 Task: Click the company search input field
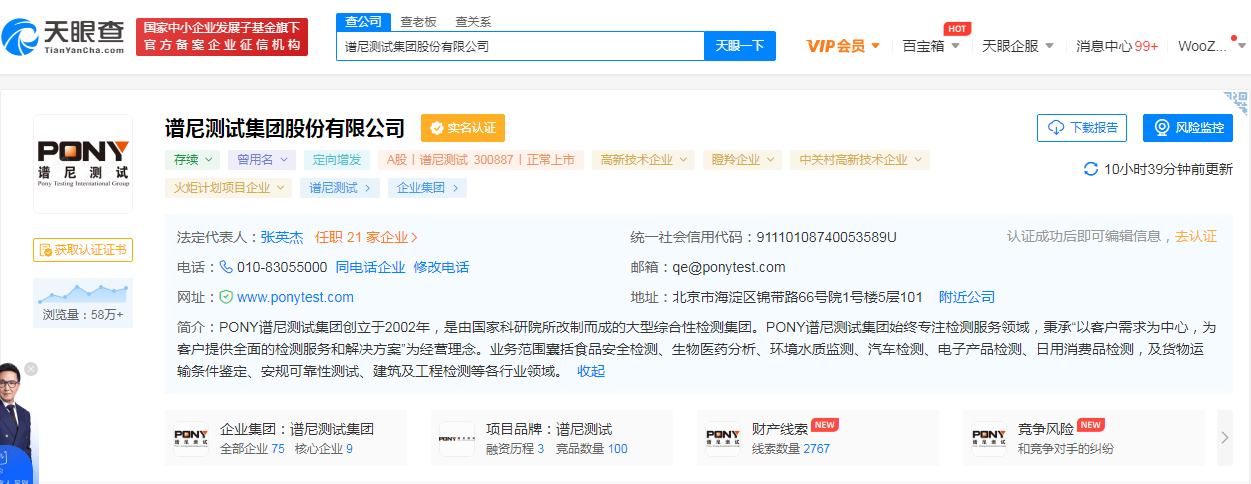520,46
